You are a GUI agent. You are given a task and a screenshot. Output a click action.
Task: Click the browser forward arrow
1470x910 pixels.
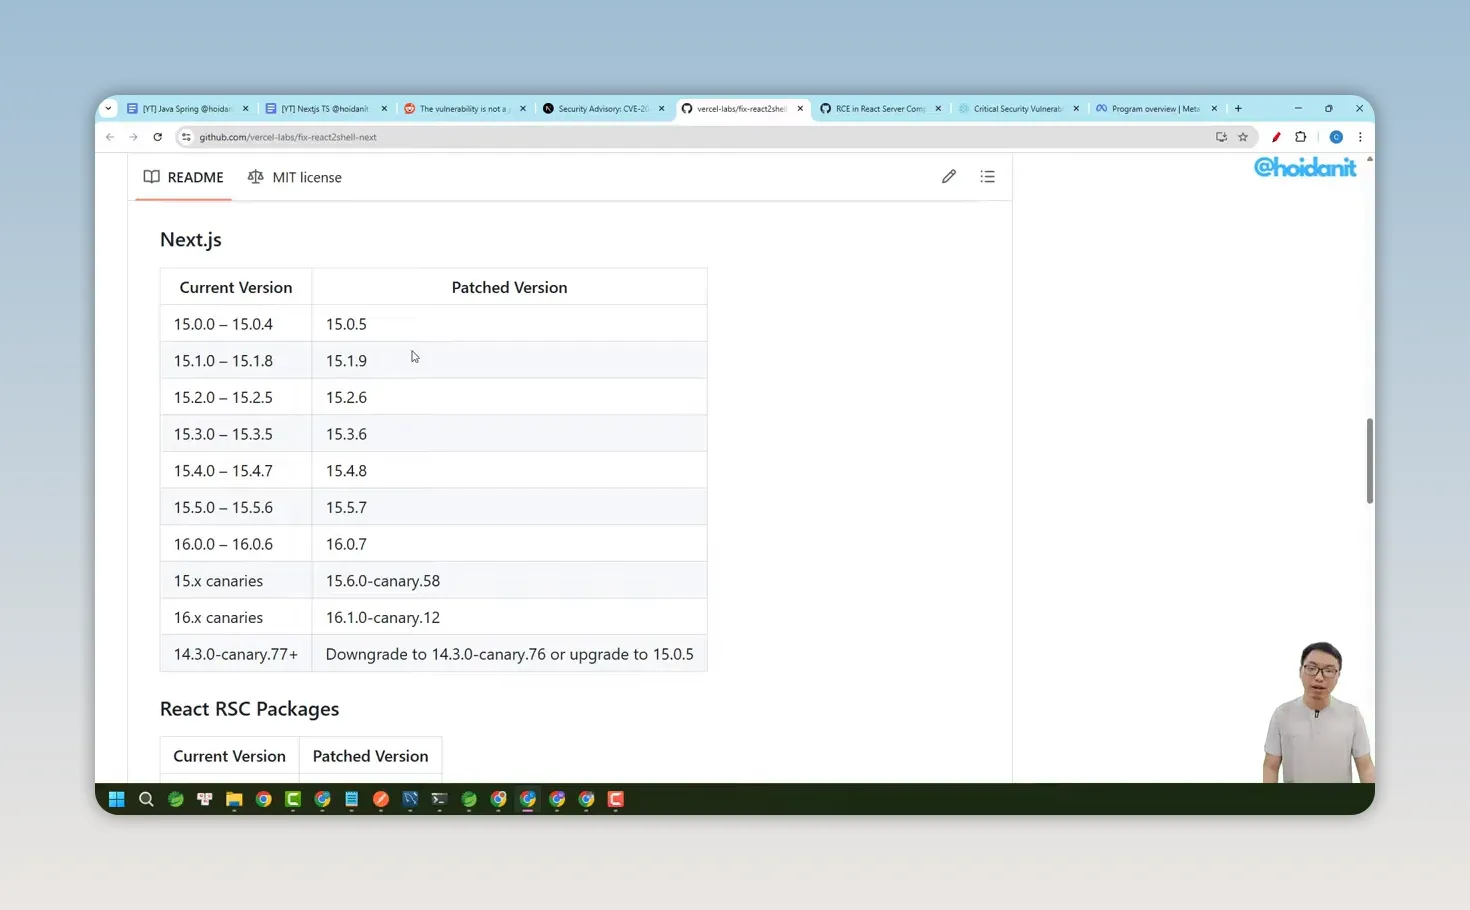(133, 137)
